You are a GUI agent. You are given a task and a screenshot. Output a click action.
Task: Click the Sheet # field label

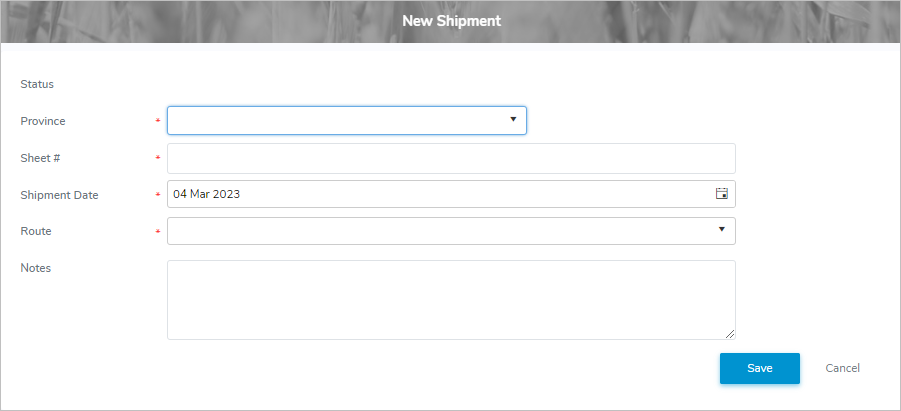41,158
